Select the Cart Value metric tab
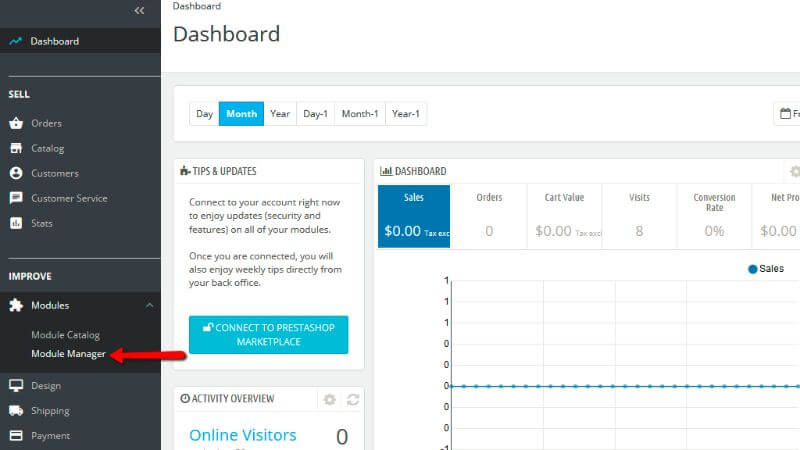 (x=564, y=216)
